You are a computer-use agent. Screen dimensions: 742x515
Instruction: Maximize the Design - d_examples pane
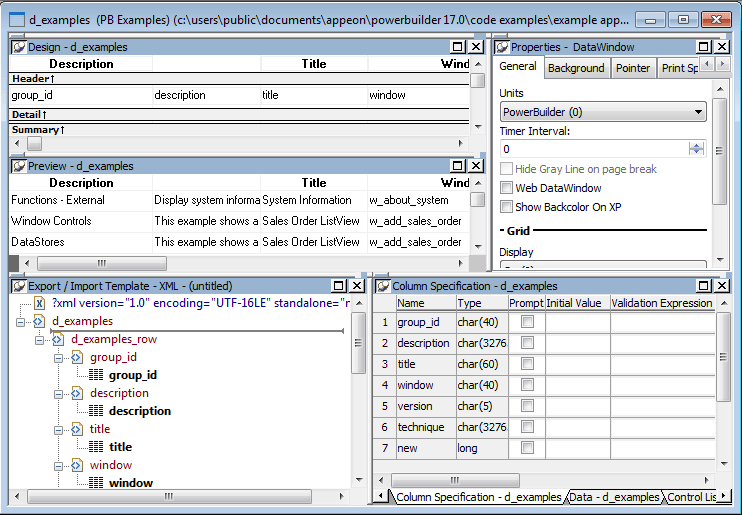pos(458,47)
